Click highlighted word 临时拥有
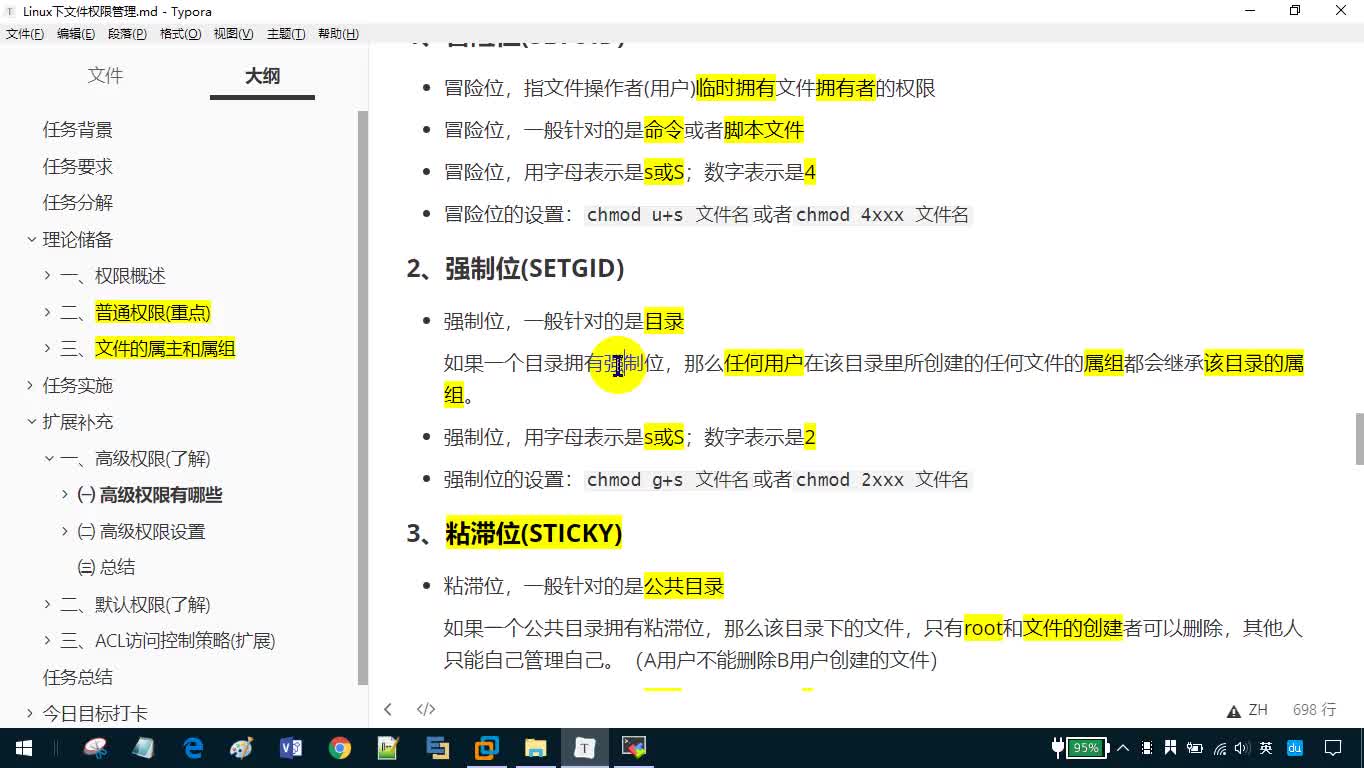The height and width of the screenshot is (768, 1364). (736, 88)
